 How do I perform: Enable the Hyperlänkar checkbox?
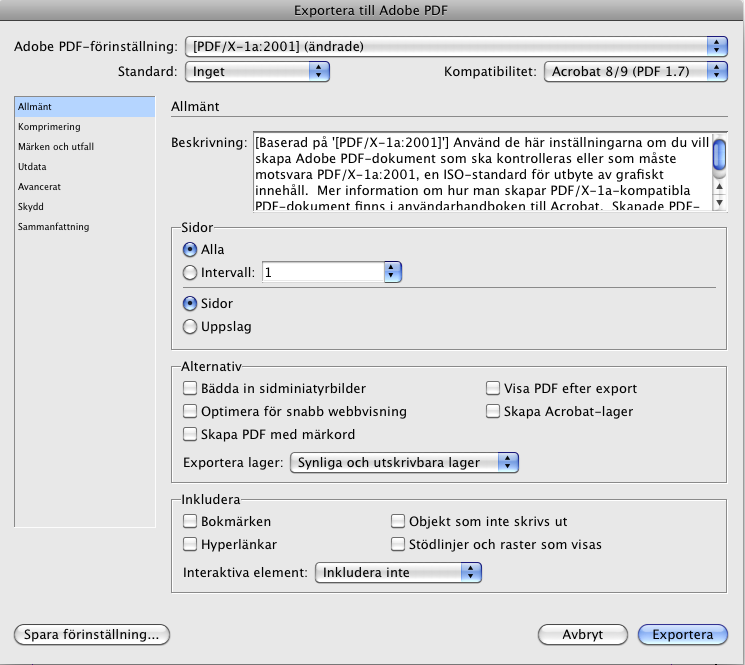[x=190, y=544]
